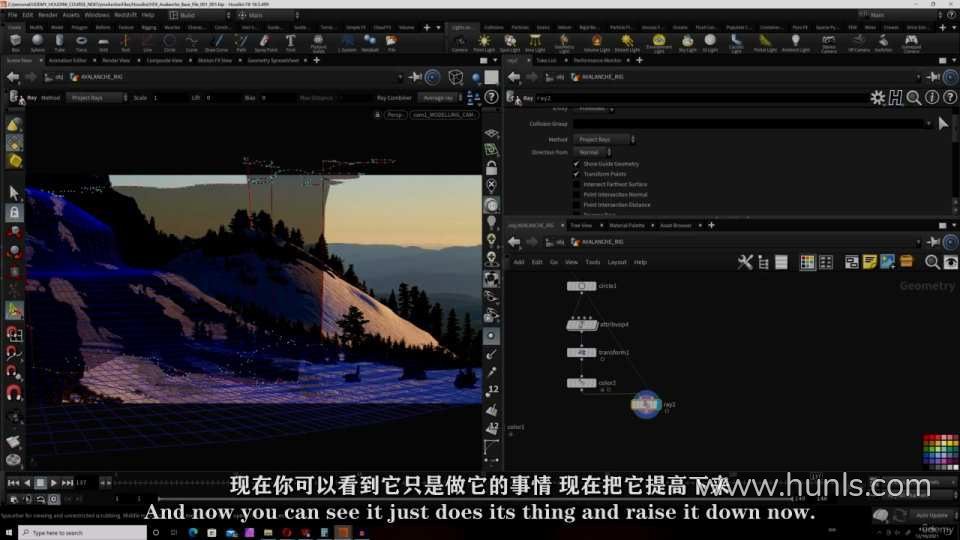The image size is (960, 540).
Task: Switch to Material Palette tab
Action: (626, 225)
